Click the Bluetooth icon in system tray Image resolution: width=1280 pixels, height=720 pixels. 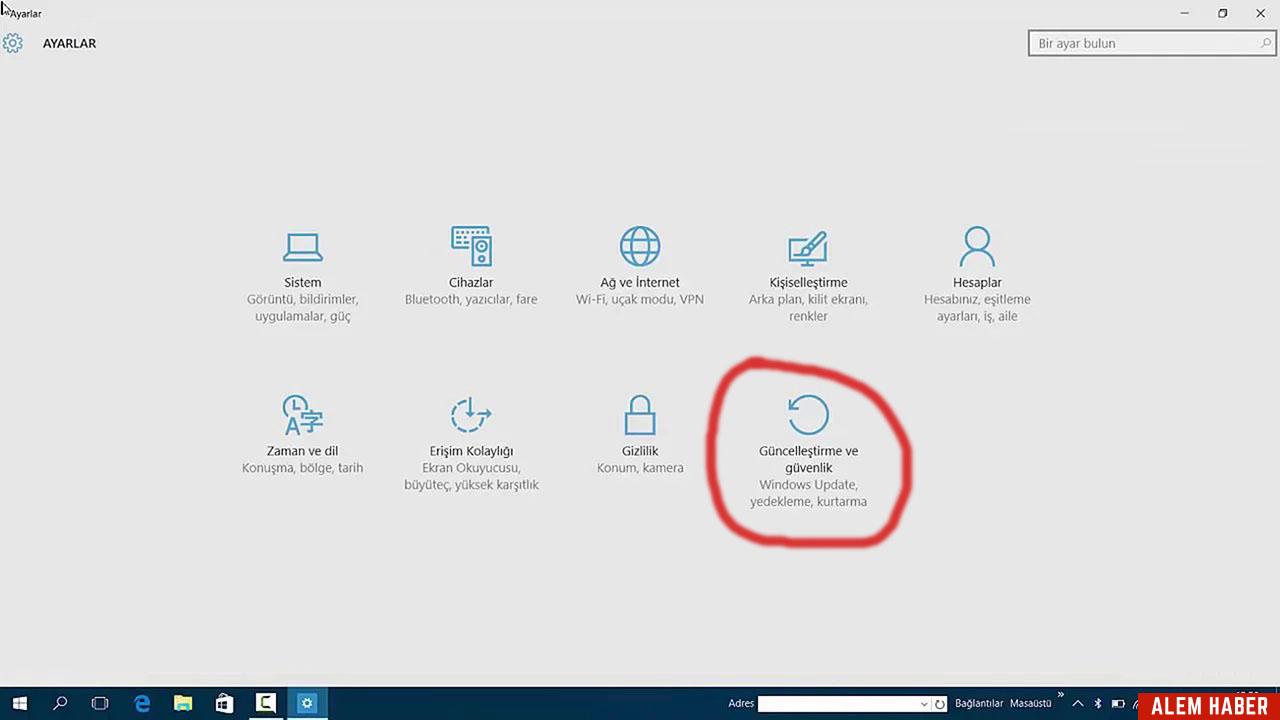coord(1097,703)
